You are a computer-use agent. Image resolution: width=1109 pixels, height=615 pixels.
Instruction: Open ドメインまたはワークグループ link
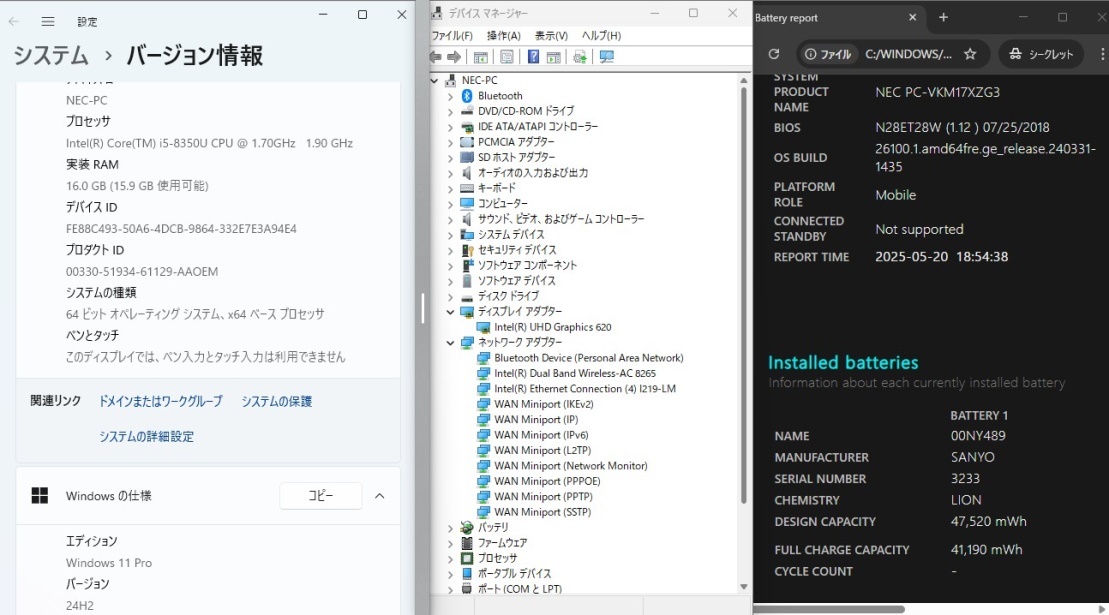pyautogui.click(x=161, y=401)
